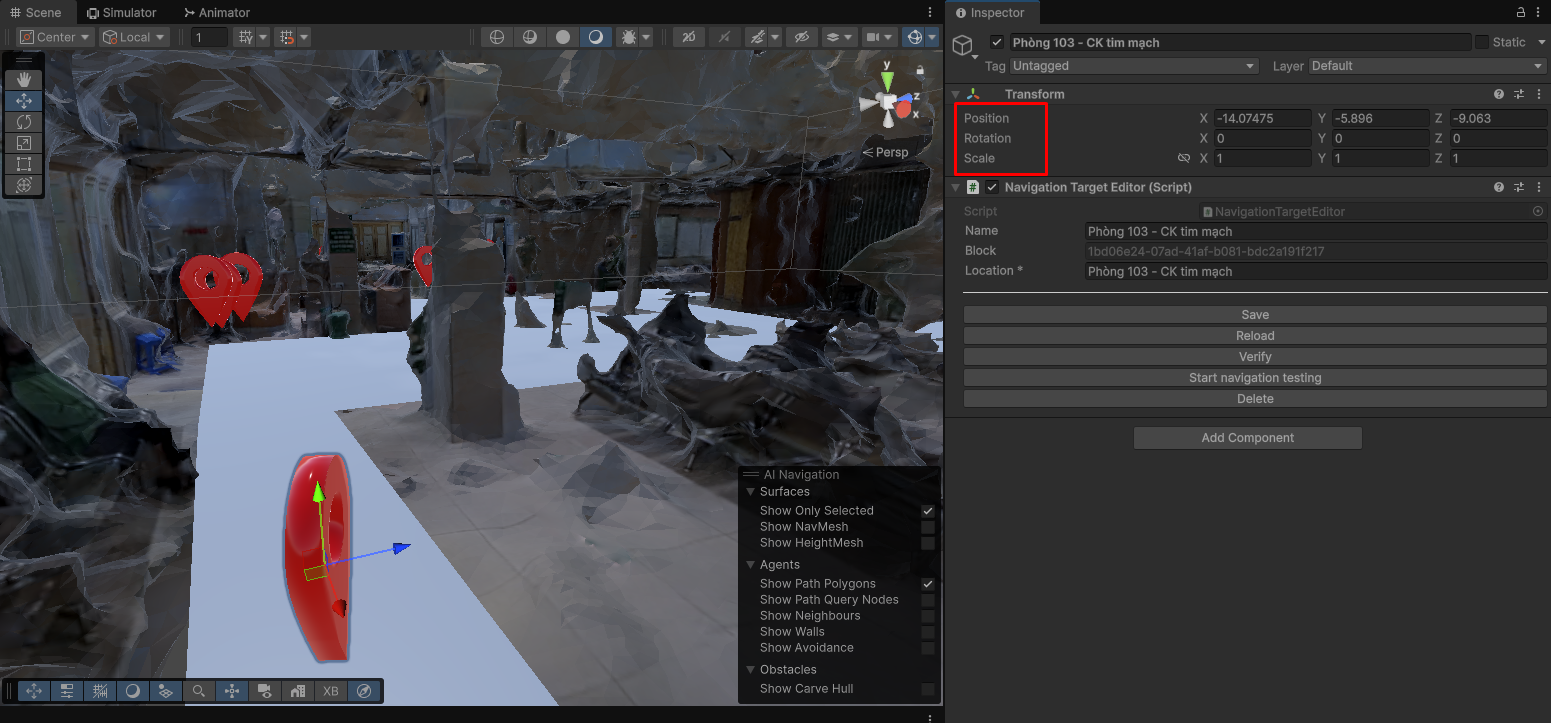Screen dimensions: 1551x723
Task: Click the search magnifier icon in bottom overlay bar
Action: tap(199, 691)
